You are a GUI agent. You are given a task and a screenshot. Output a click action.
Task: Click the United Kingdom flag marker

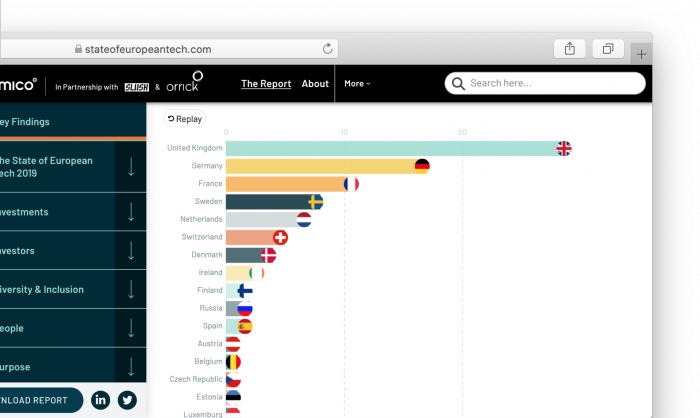[564, 148]
